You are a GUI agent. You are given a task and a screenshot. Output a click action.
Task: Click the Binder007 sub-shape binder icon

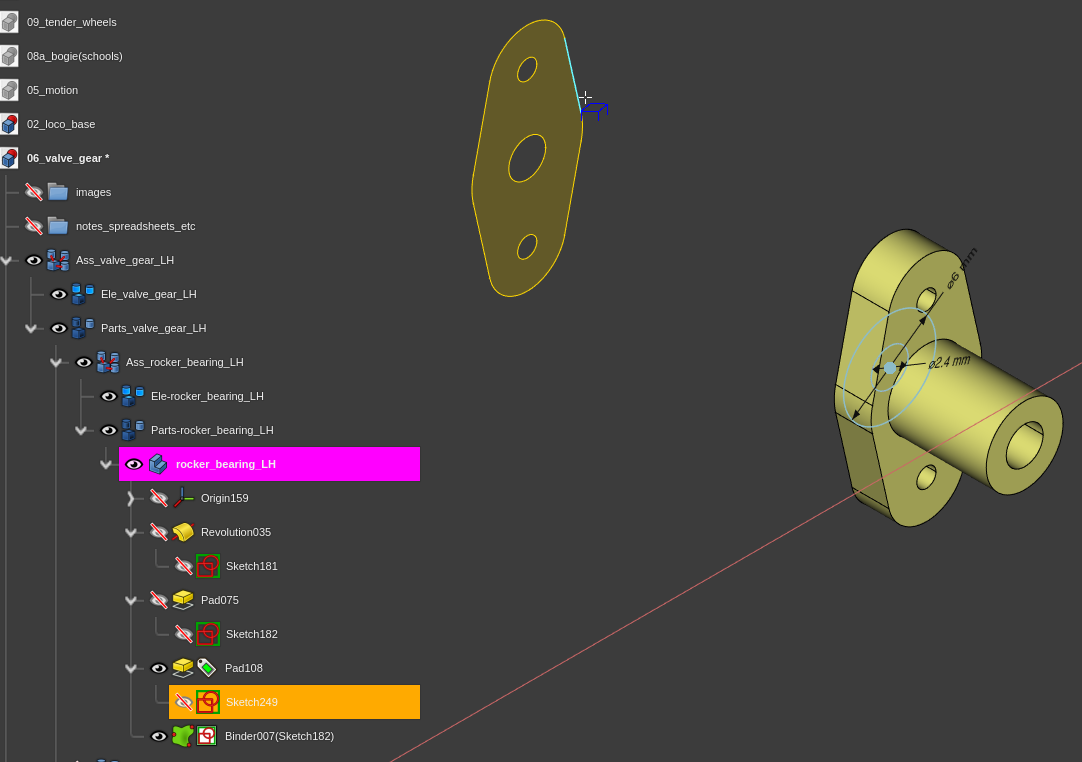183,736
